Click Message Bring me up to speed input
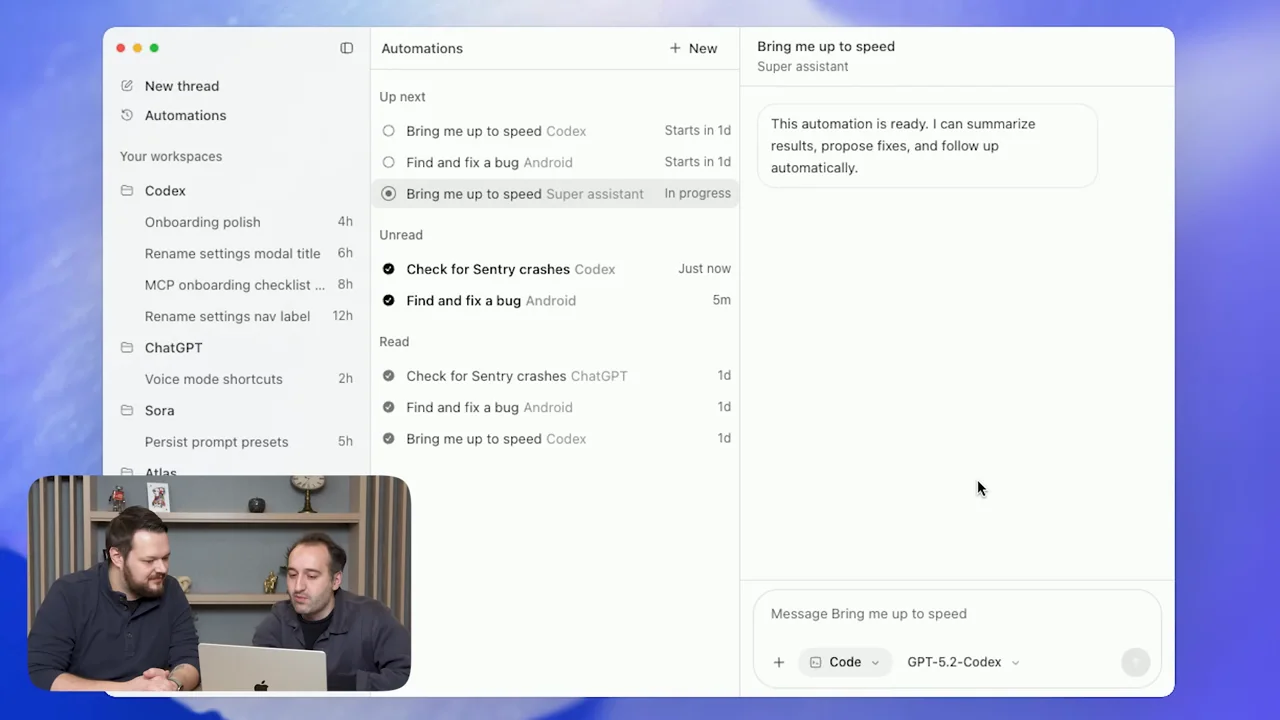 click(x=957, y=614)
